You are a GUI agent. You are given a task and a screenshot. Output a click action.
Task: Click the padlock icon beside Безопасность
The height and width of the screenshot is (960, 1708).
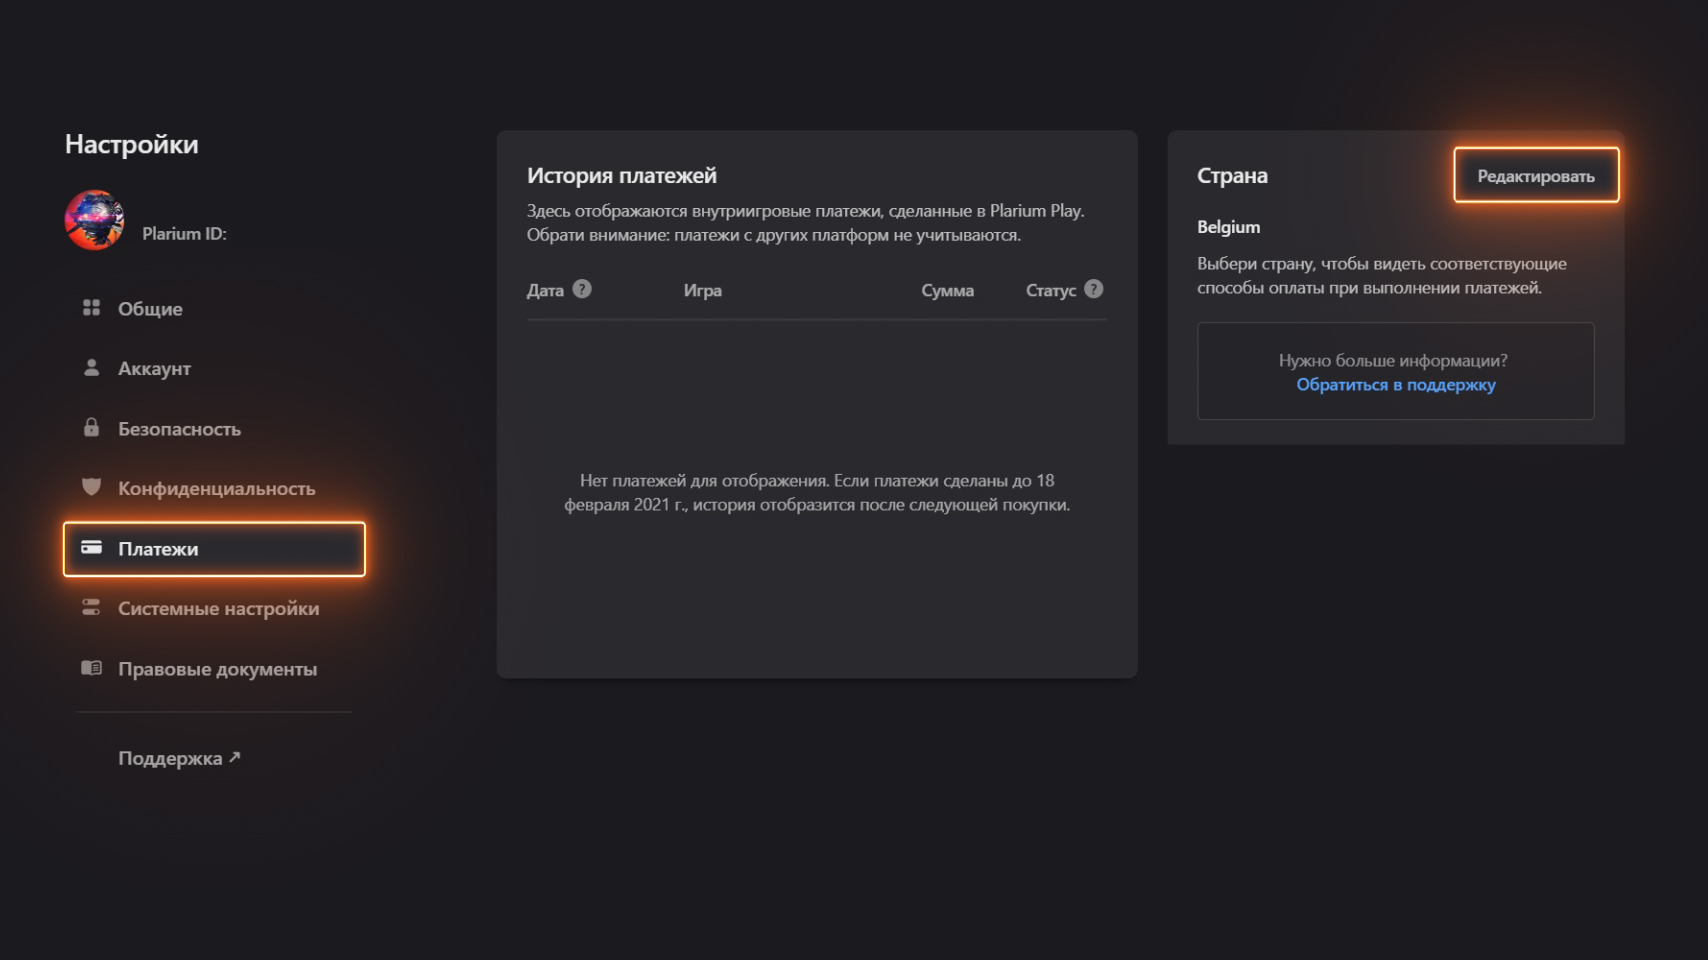click(91, 427)
